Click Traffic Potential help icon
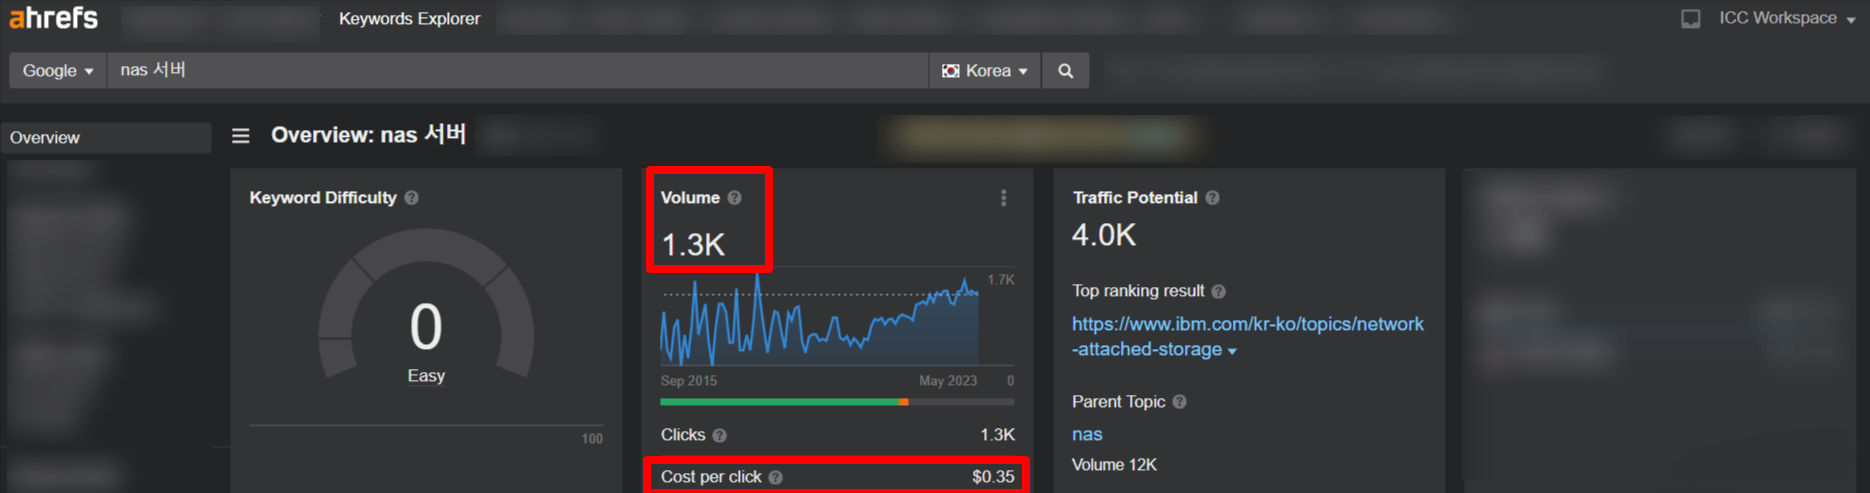The image size is (1870, 493). [x=1212, y=198]
